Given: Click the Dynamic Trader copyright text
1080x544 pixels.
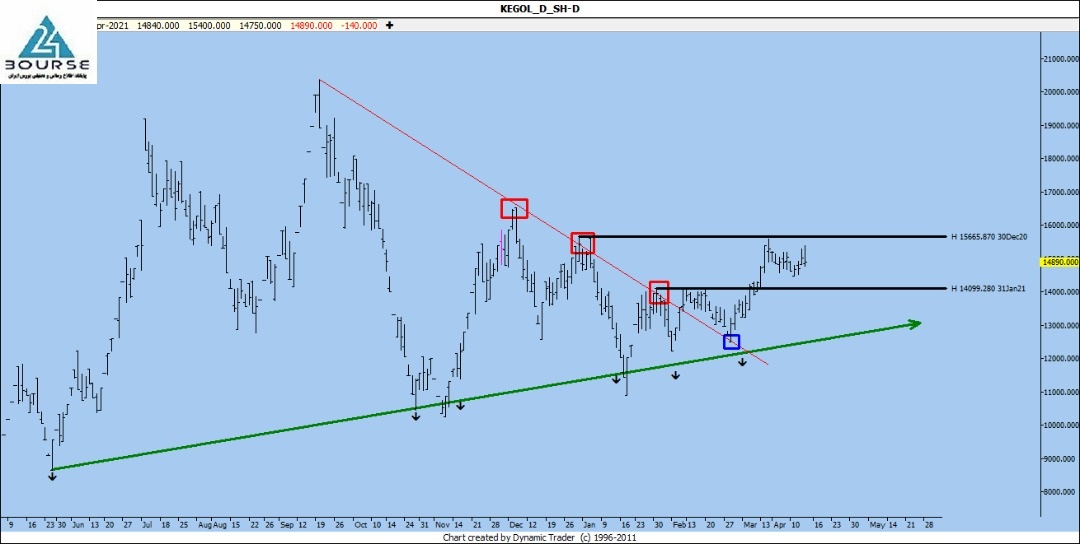Looking at the screenshot, I should point(540,537).
